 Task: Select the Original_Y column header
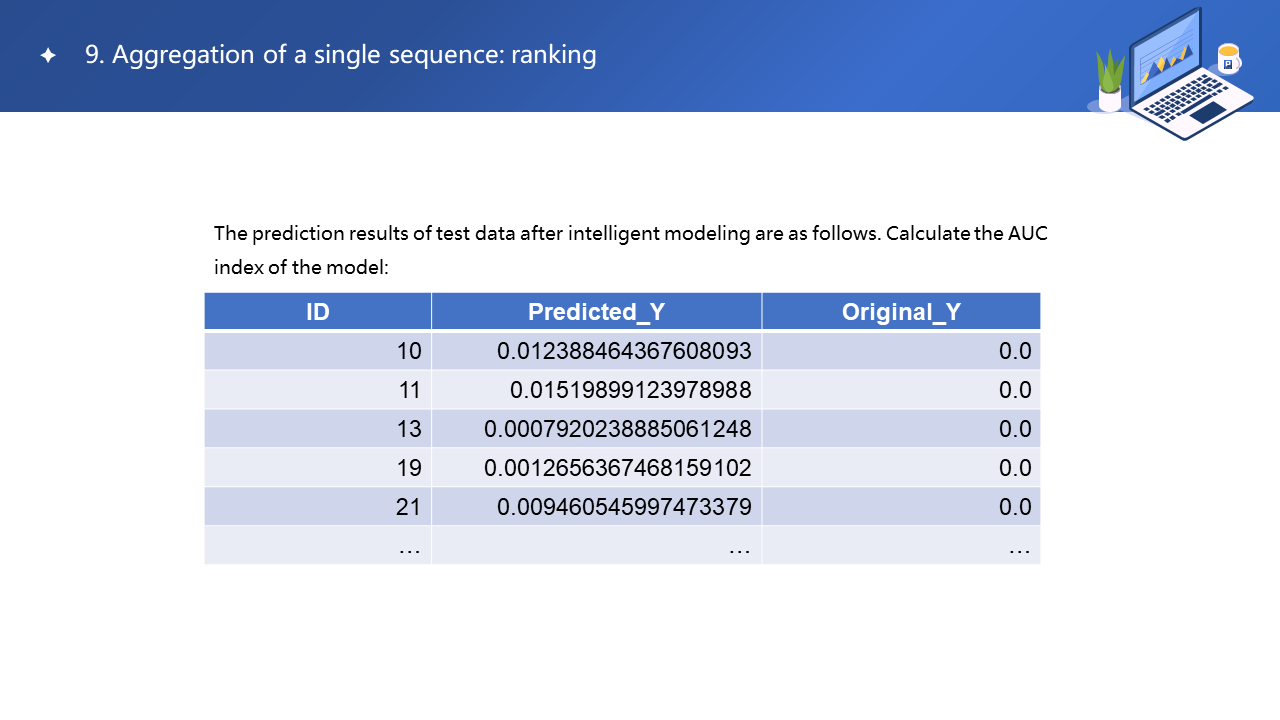[x=901, y=312]
